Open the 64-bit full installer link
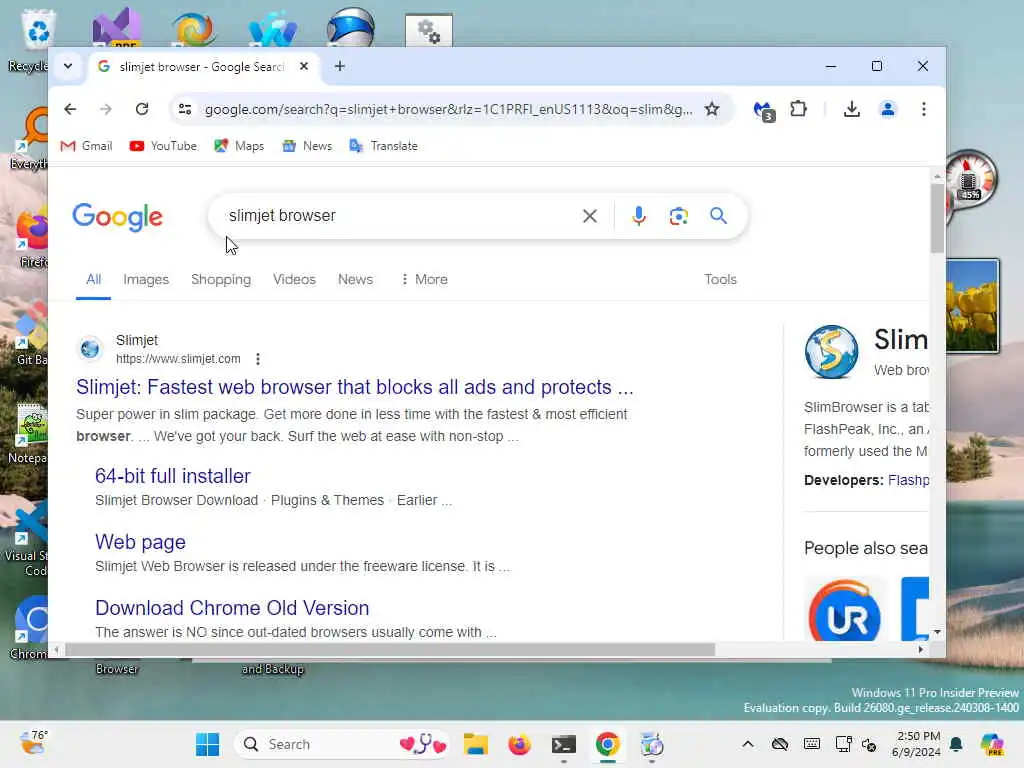Image resolution: width=1024 pixels, height=768 pixels. pos(172,476)
